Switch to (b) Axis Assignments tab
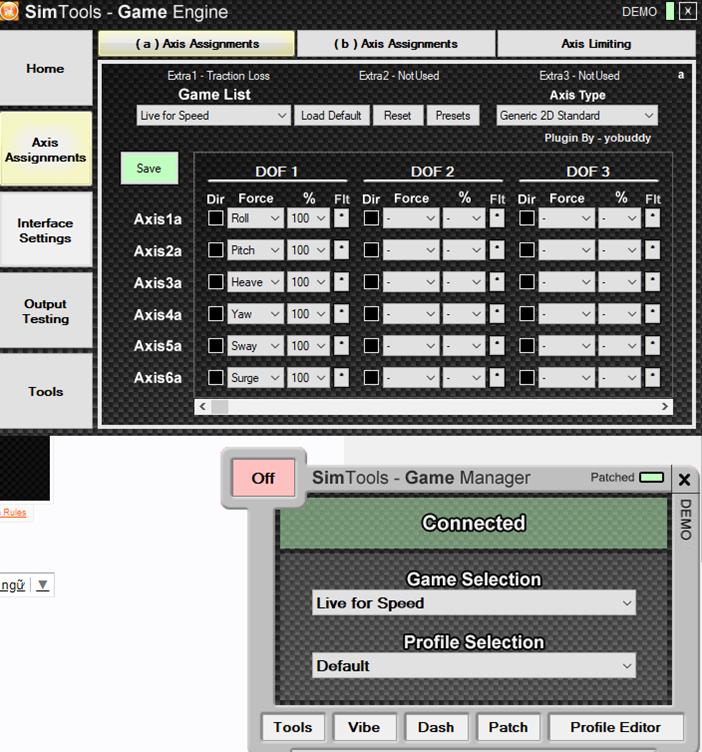The image size is (702, 752). [x=396, y=44]
